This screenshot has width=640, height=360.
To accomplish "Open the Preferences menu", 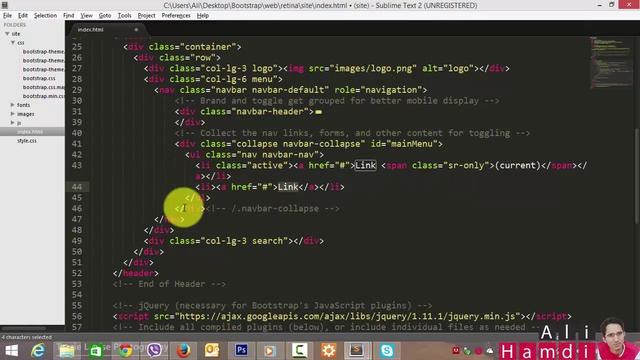I will click(x=176, y=16).
